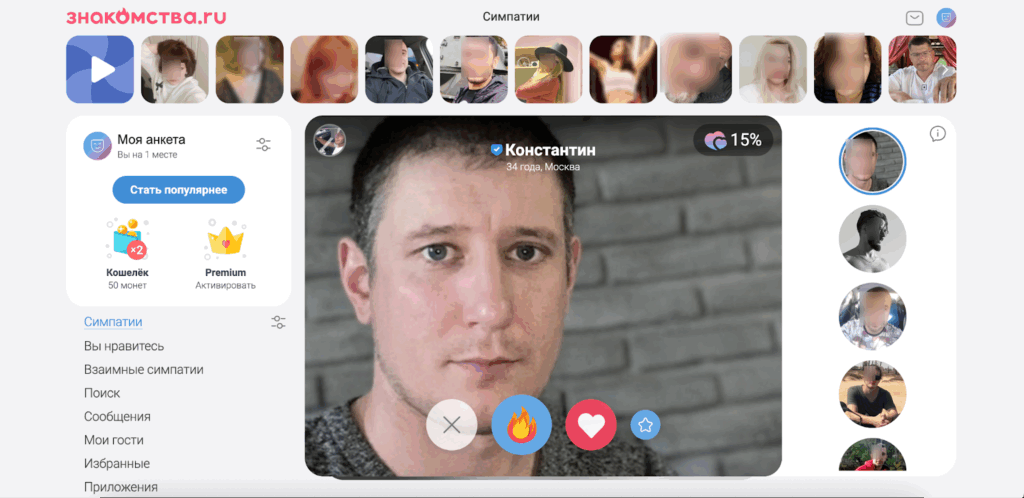
Task: Click the Premium crown icon
Action: pos(225,240)
